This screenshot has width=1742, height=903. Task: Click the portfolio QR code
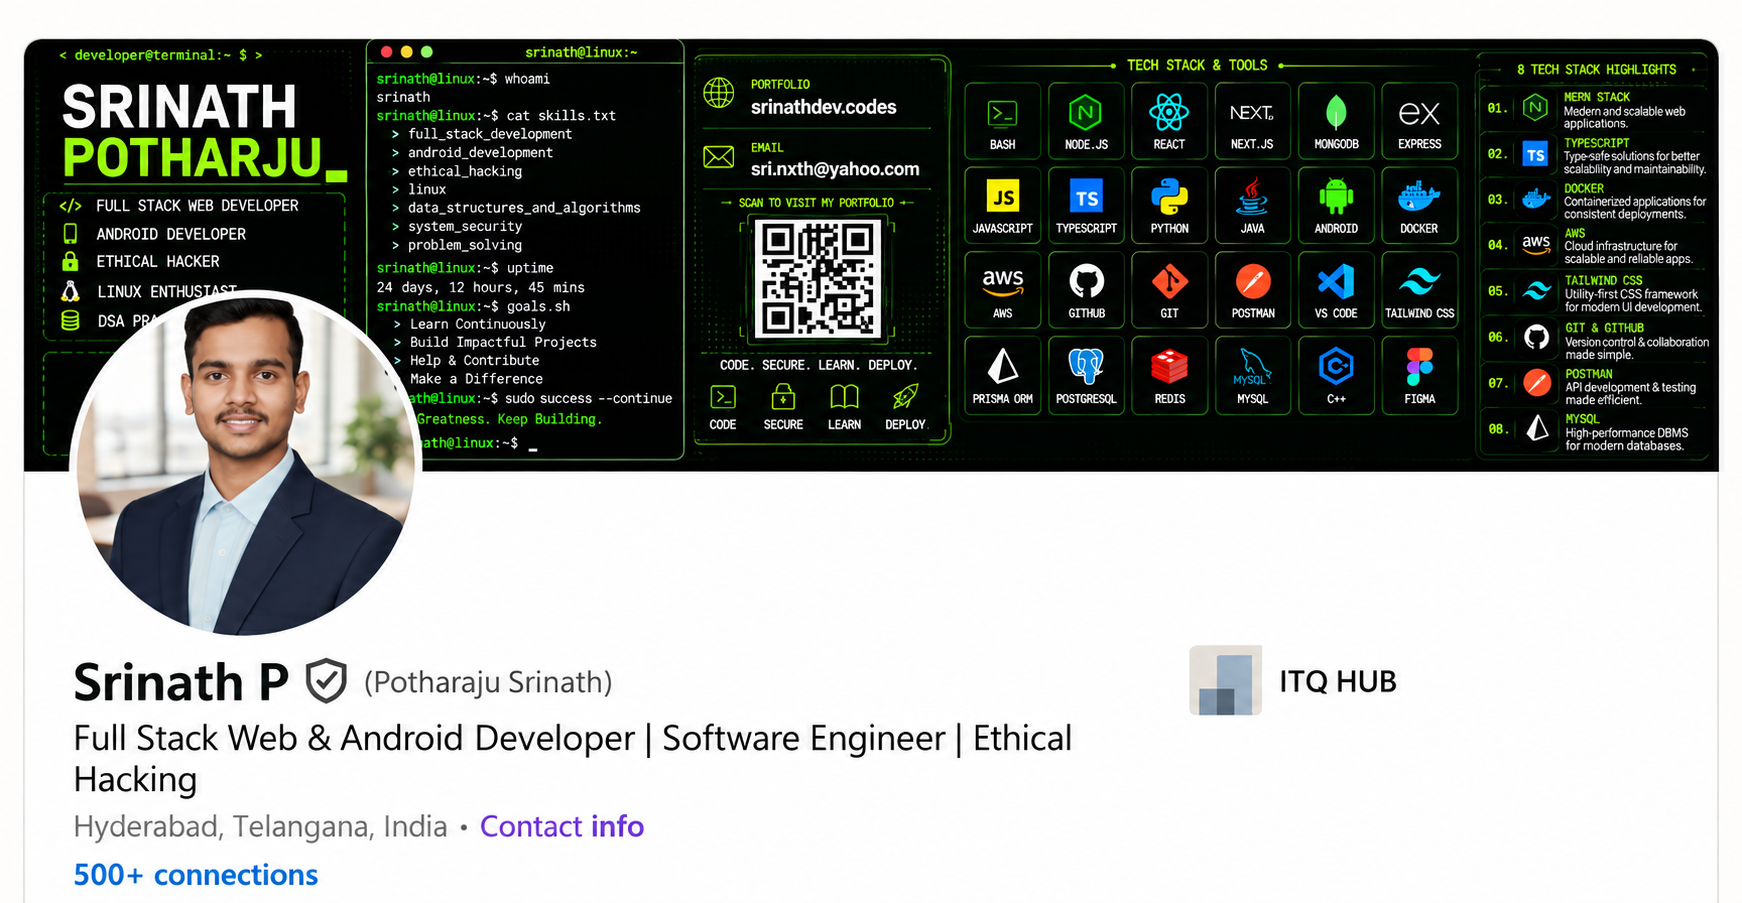(818, 278)
